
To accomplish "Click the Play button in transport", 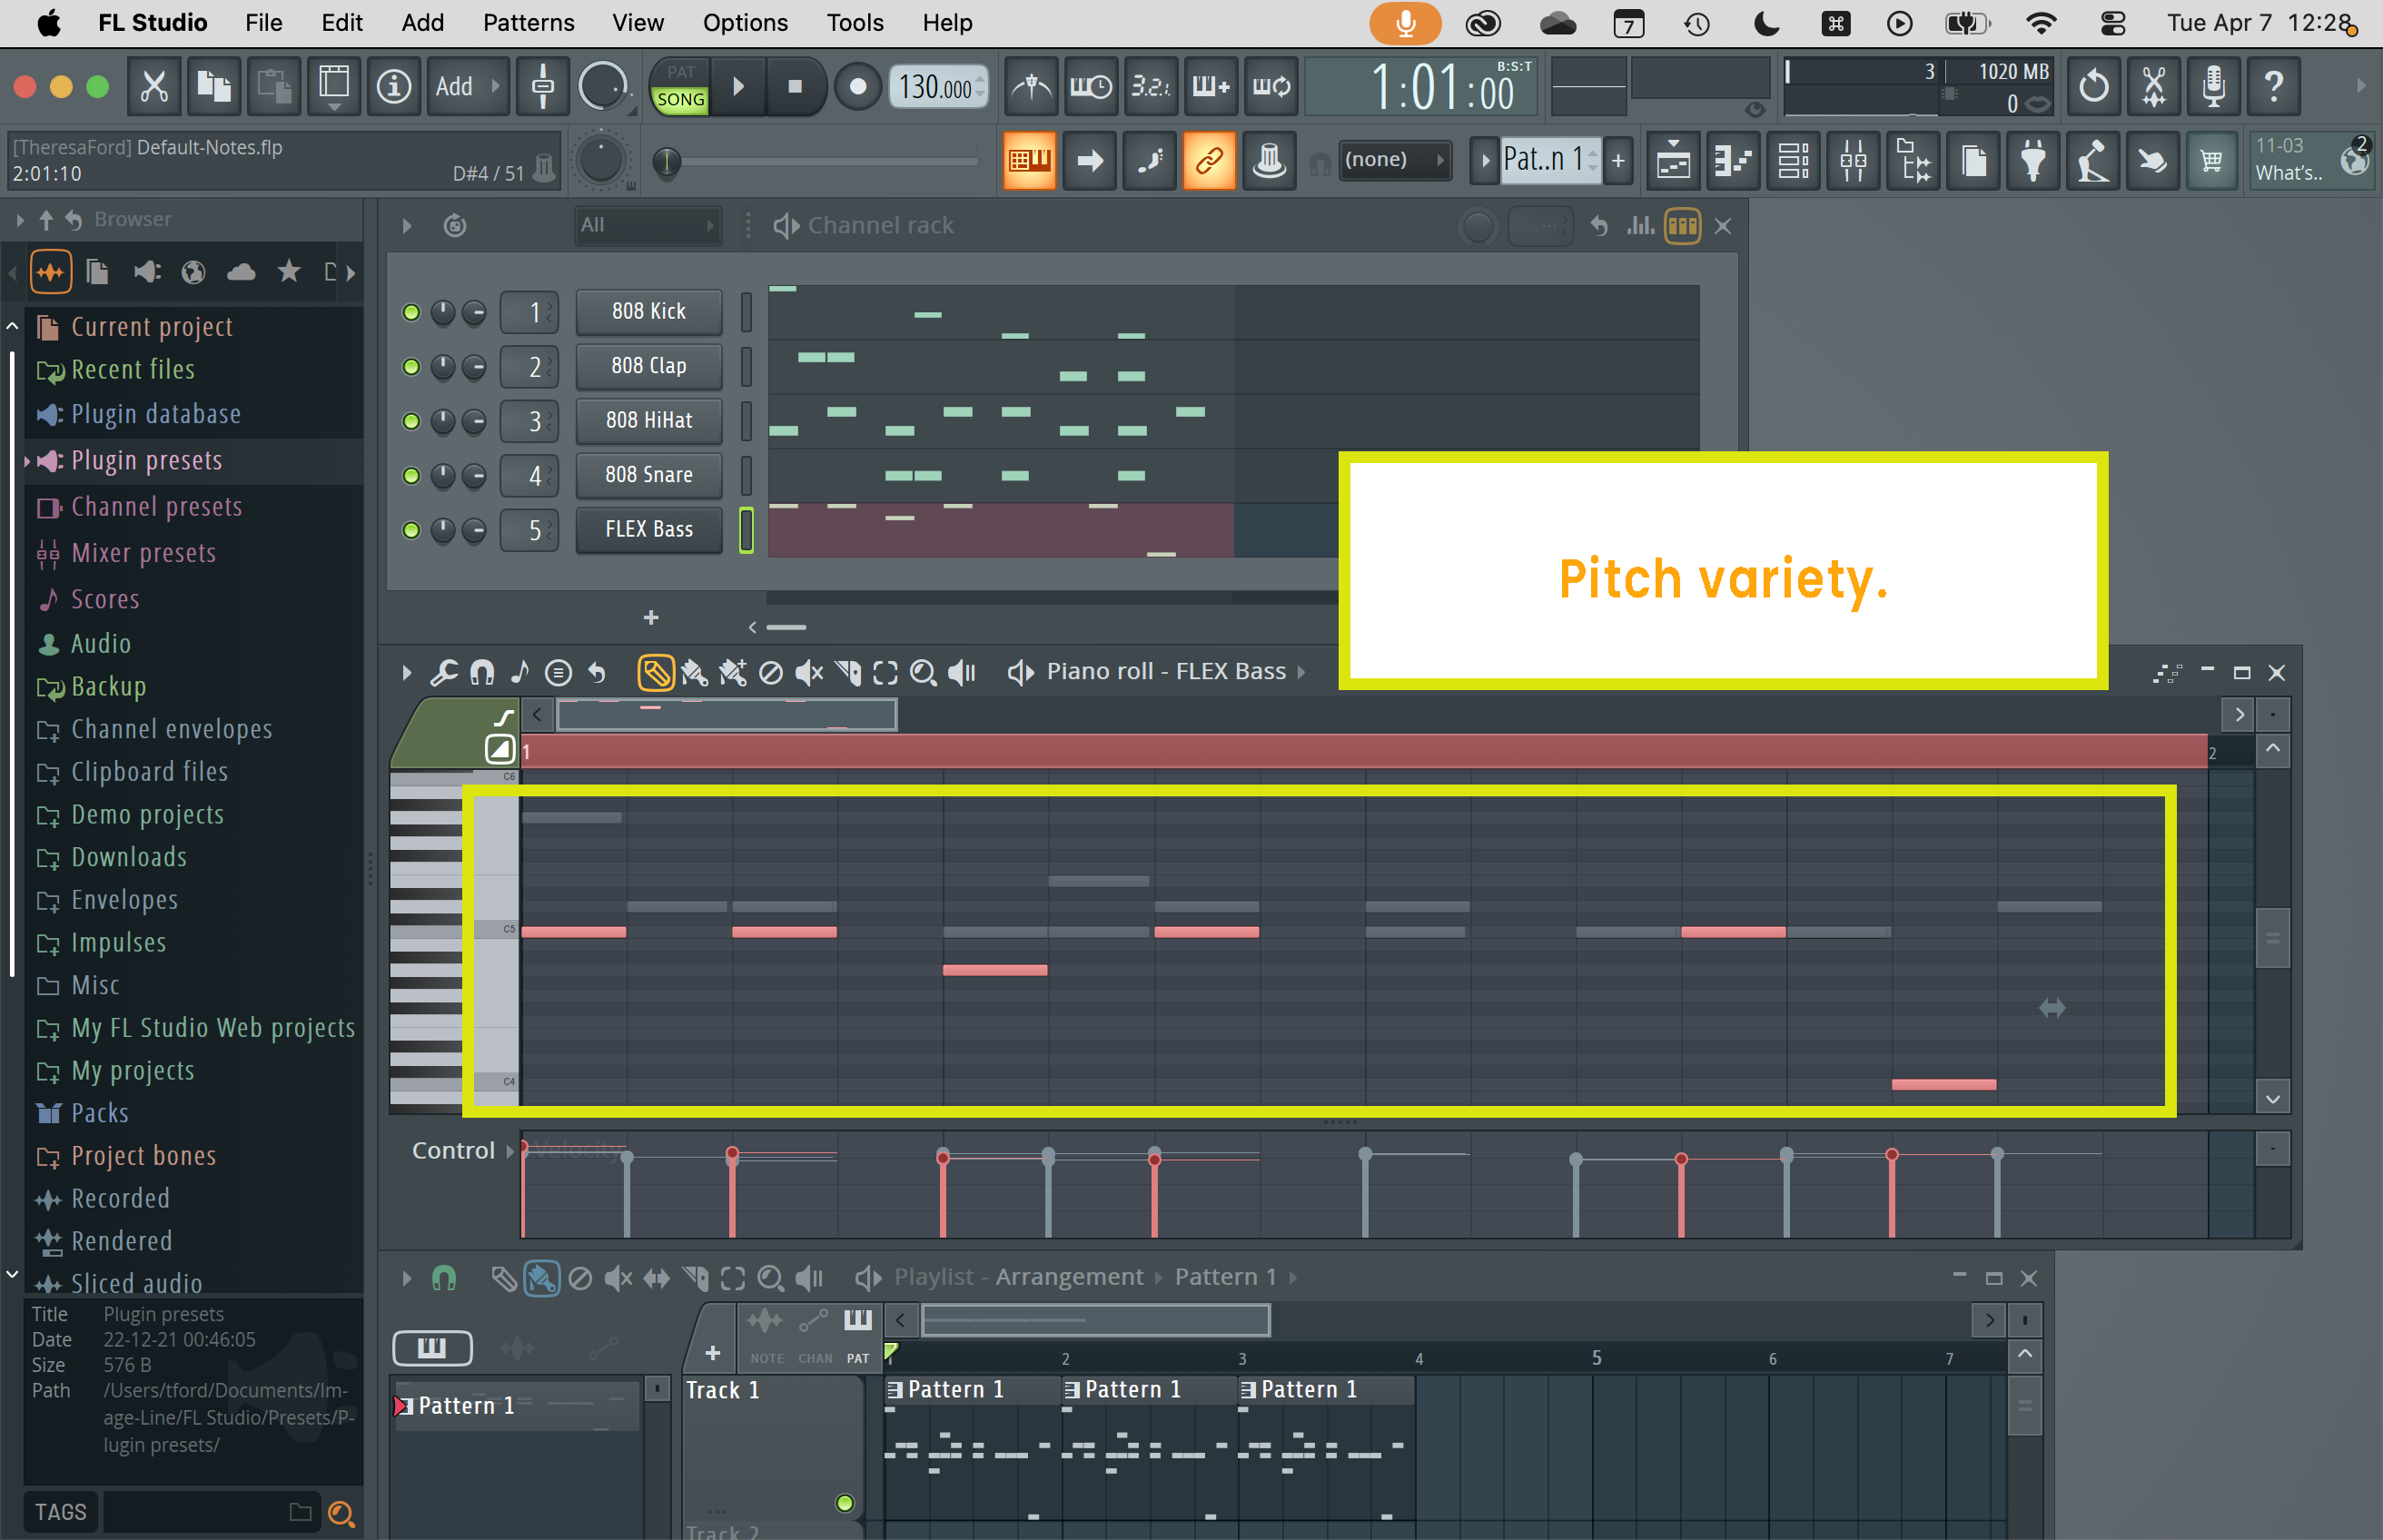I will pos(738,87).
